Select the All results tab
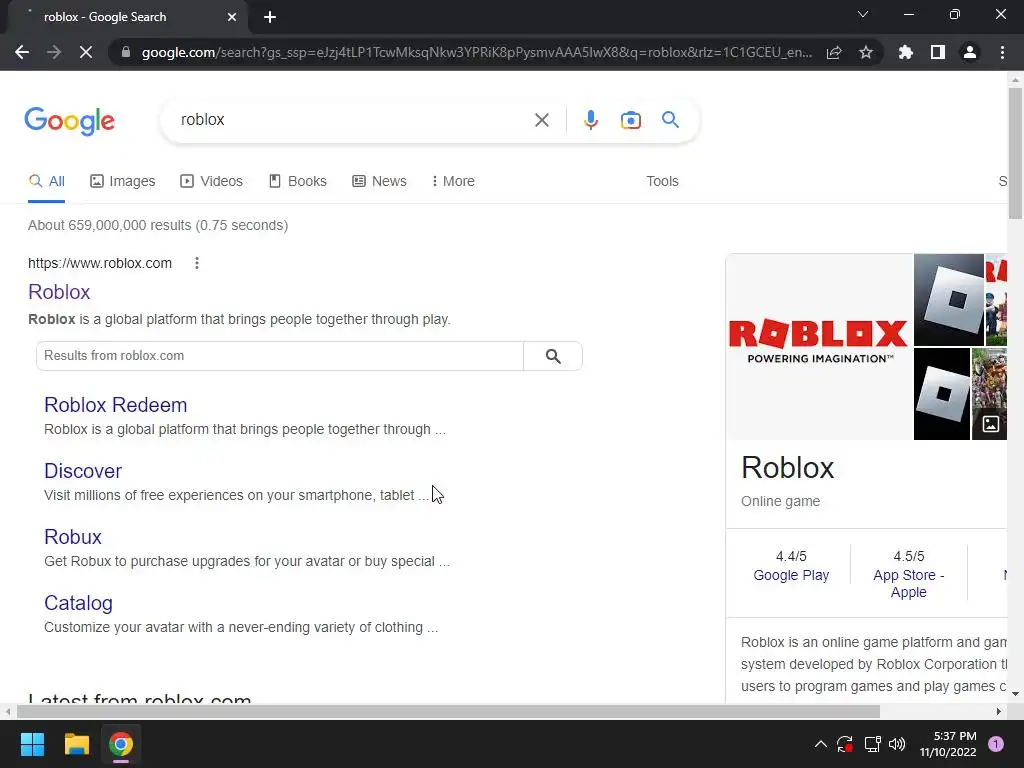The width and height of the screenshot is (1024, 768). [46, 181]
